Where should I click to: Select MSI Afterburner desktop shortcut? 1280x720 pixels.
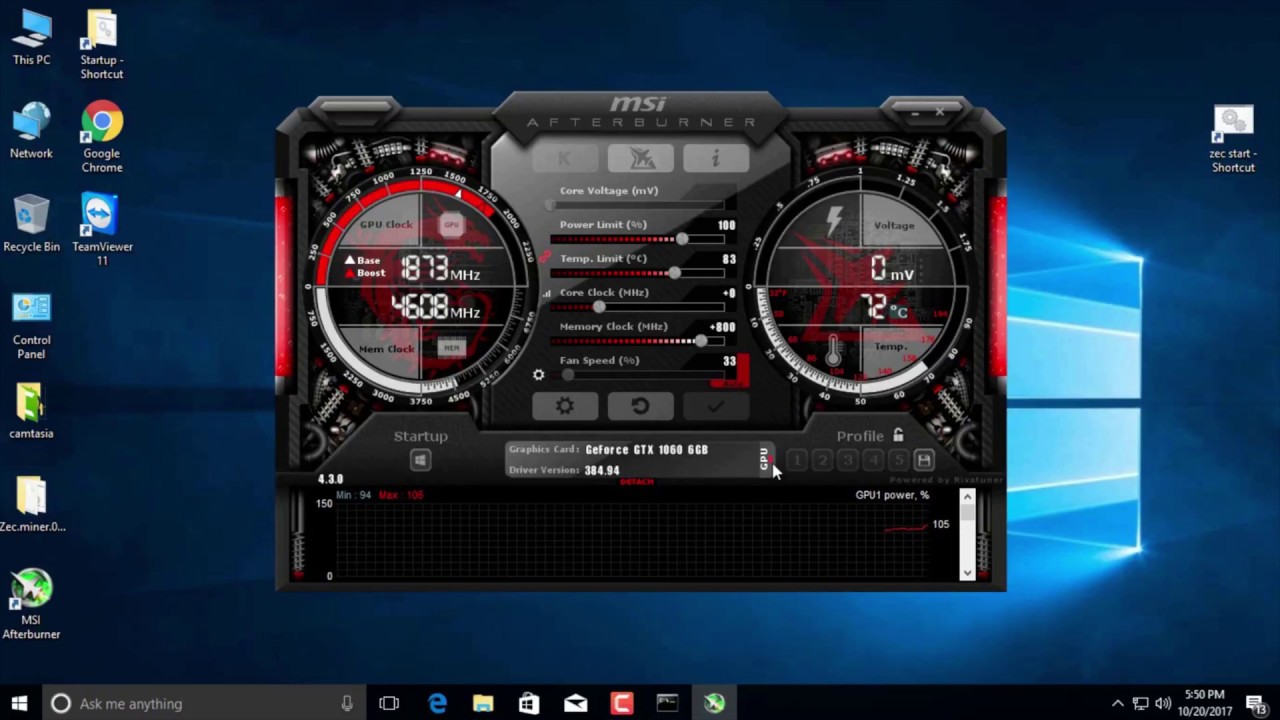[x=31, y=604]
